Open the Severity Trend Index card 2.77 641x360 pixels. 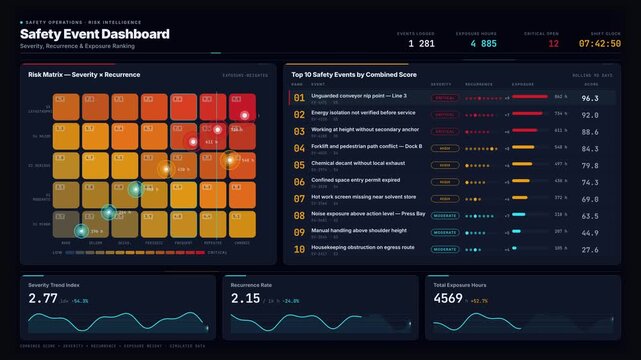point(118,308)
